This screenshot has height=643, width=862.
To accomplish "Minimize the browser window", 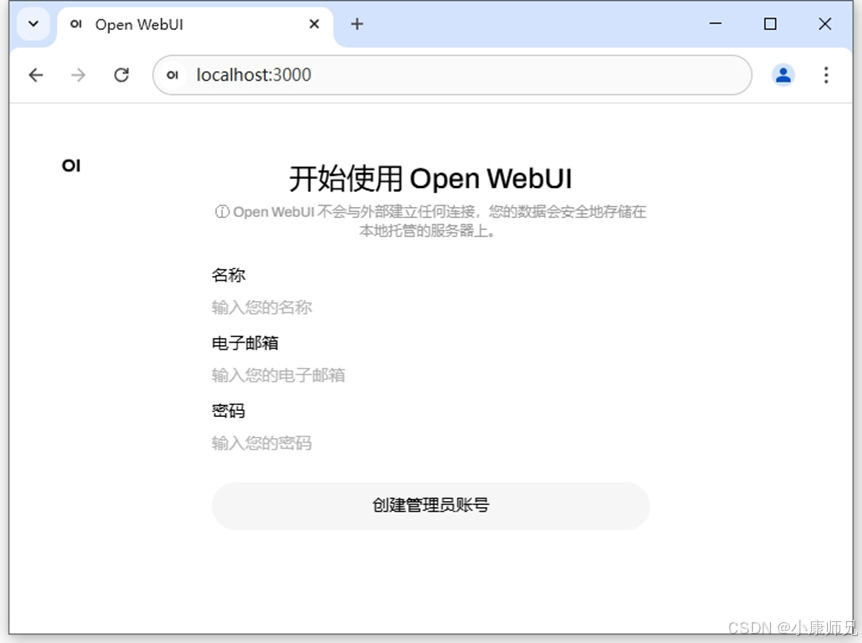I will pyautogui.click(x=714, y=23).
